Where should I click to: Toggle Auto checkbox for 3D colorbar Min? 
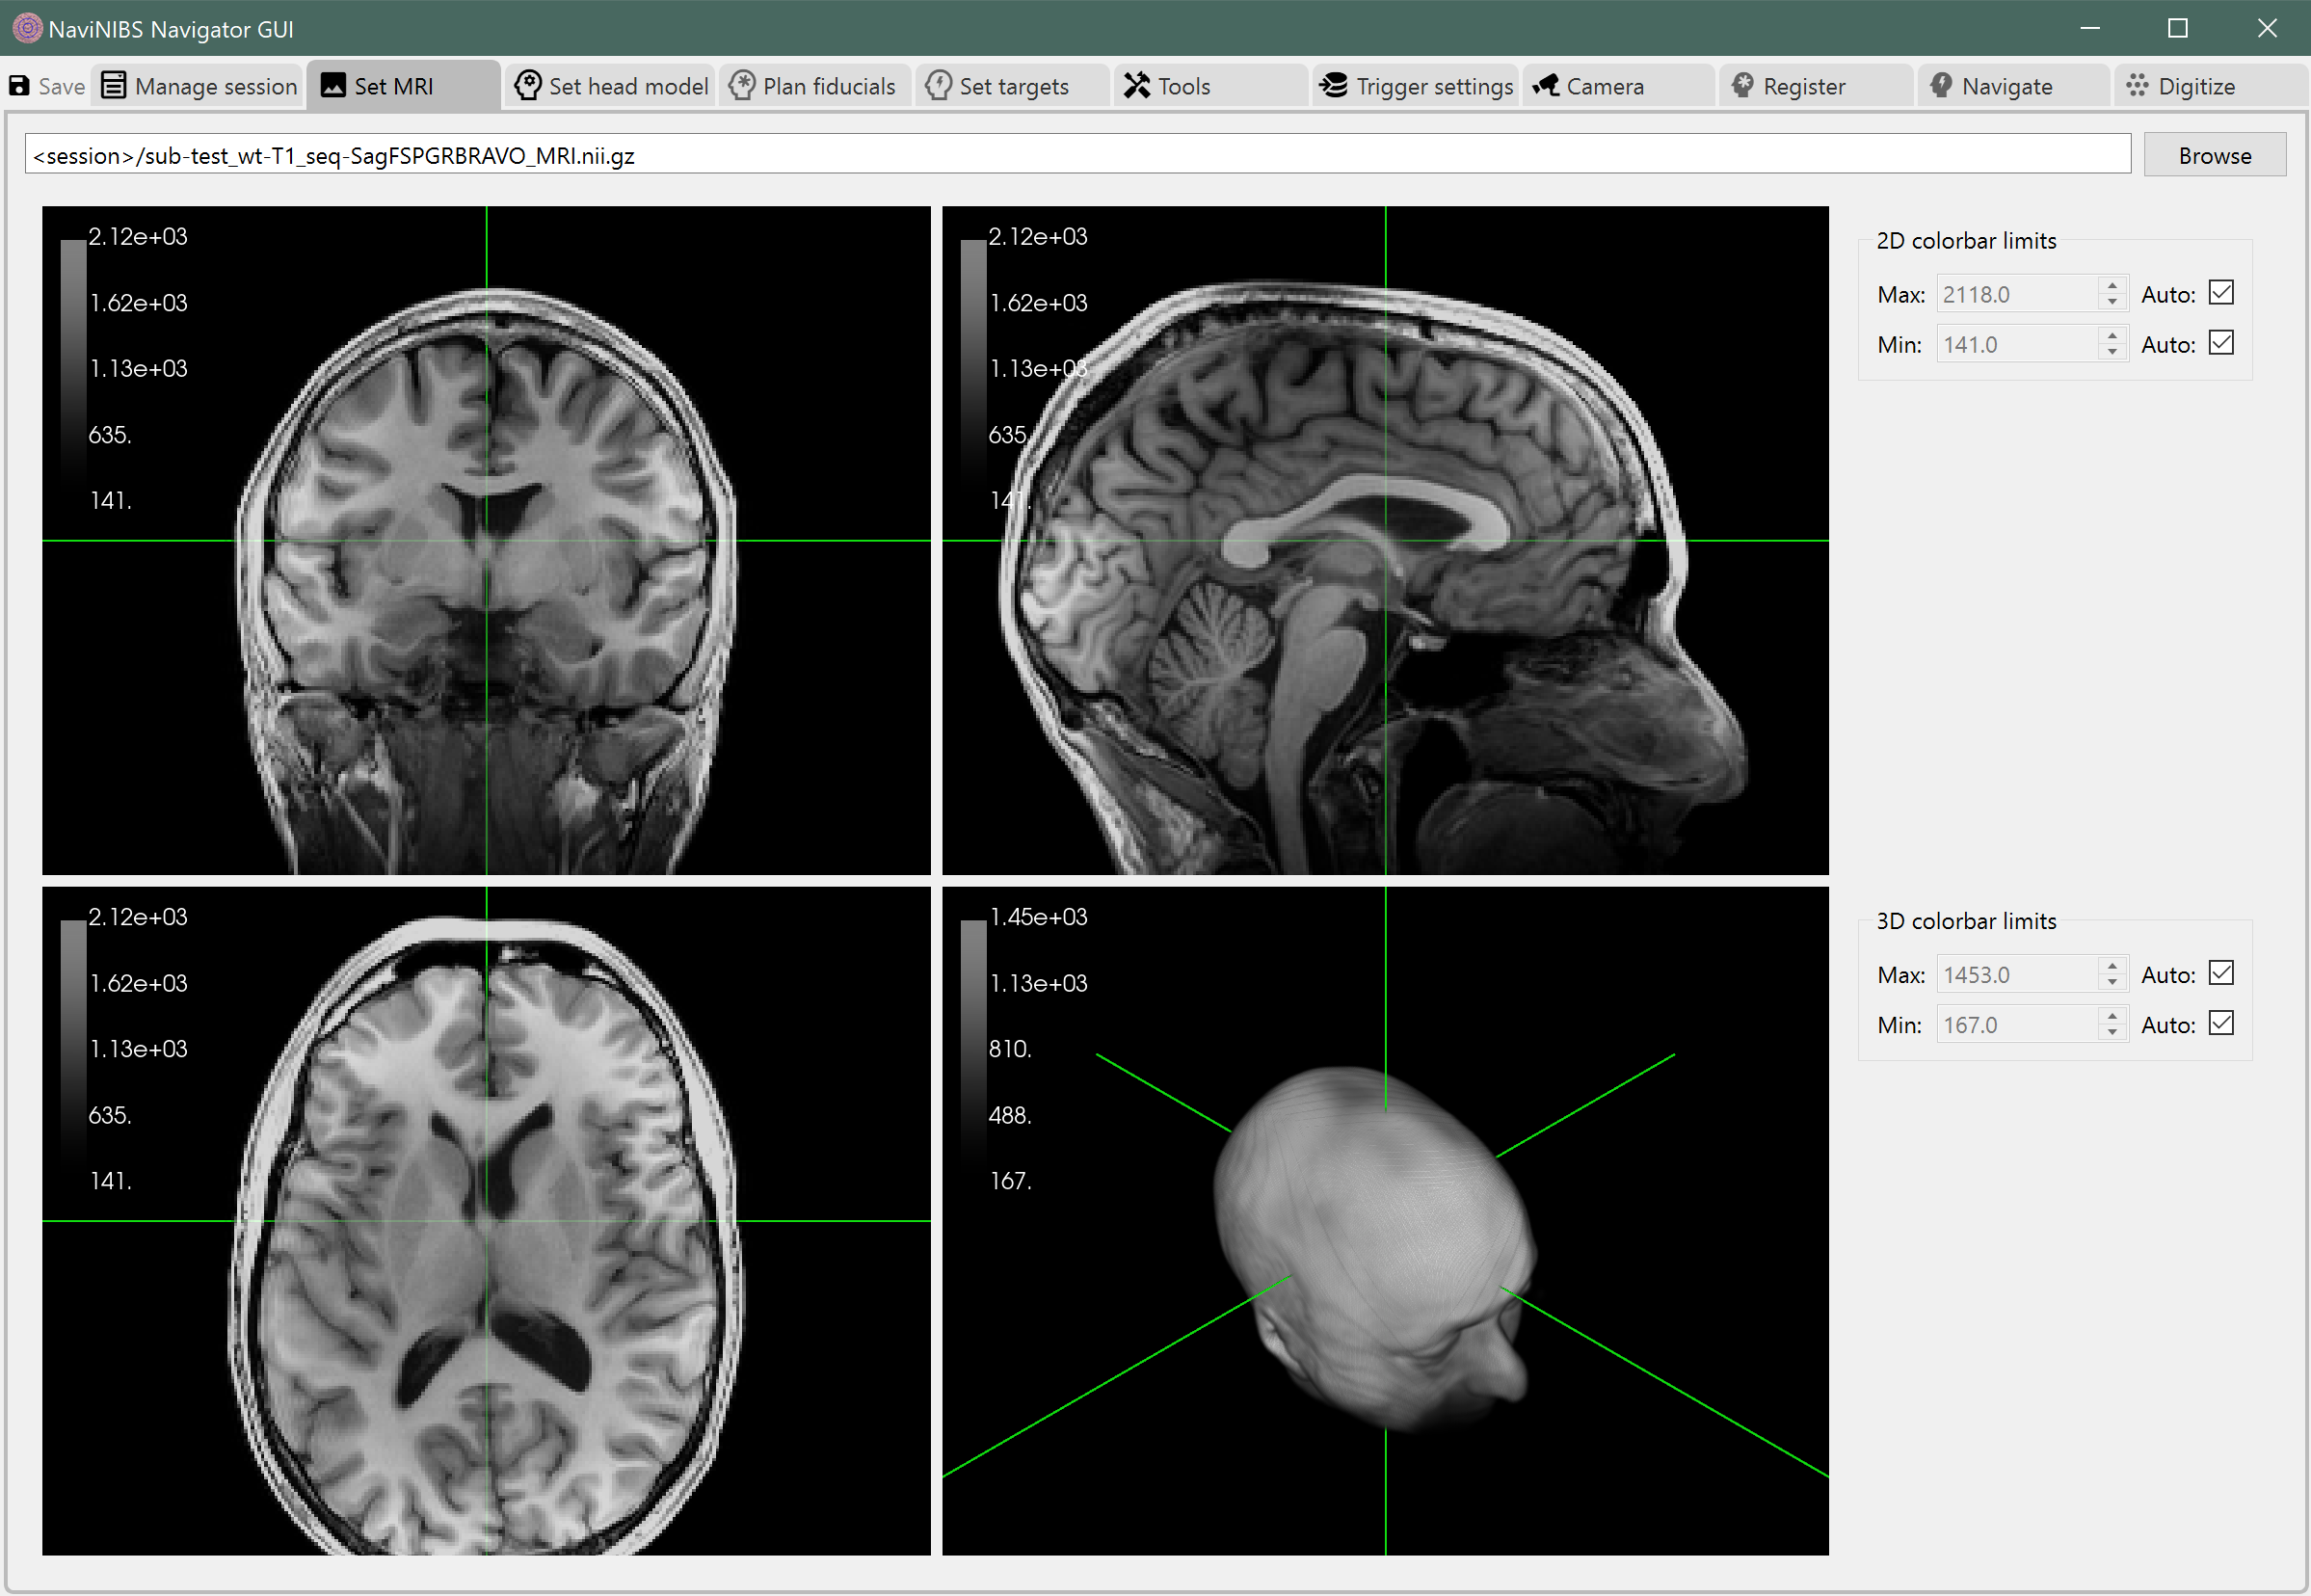(2221, 1023)
